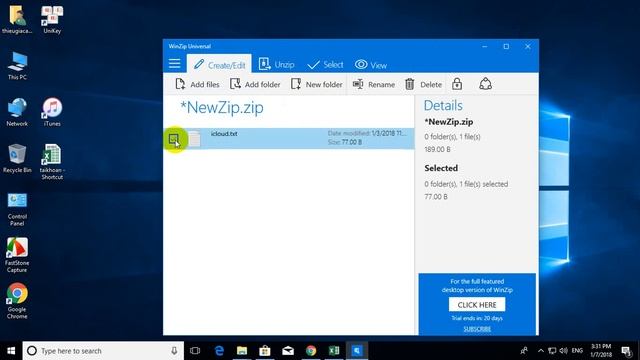The height and width of the screenshot is (360, 640).
Task: Select the Google Chrome desktop shortcut
Action: [x=17, y=301]
